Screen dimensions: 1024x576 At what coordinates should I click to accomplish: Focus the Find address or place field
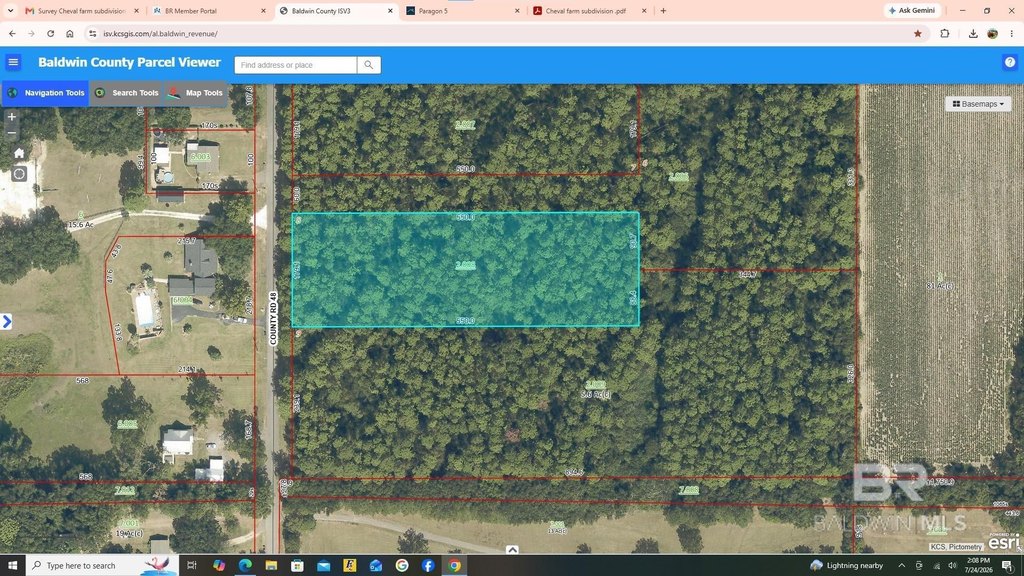click(296, 65)
